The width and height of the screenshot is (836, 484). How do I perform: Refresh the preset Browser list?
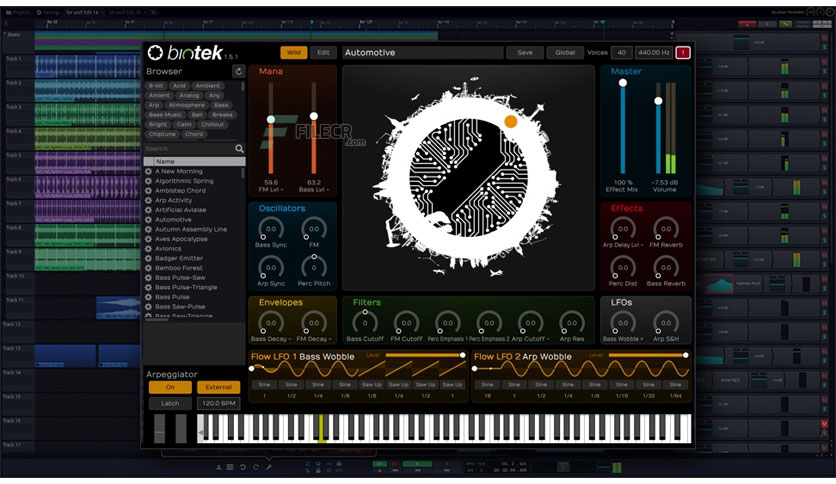(238, 71)
